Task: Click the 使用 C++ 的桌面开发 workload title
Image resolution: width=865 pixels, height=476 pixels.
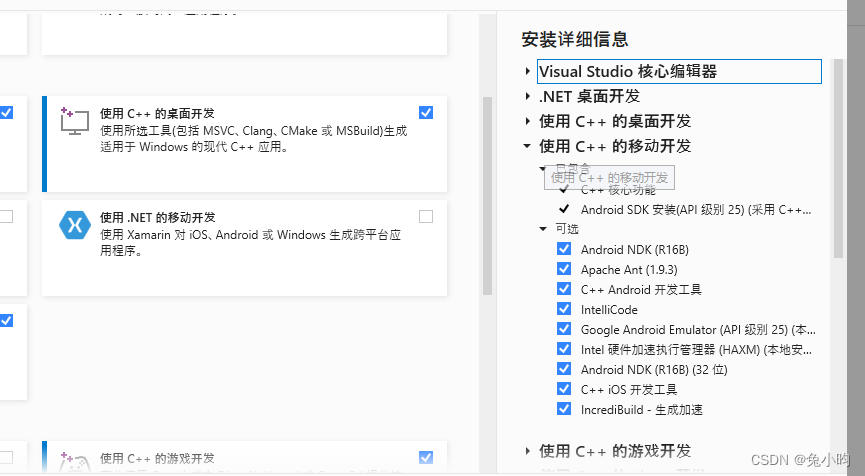Action: click(x=157, y=113)
